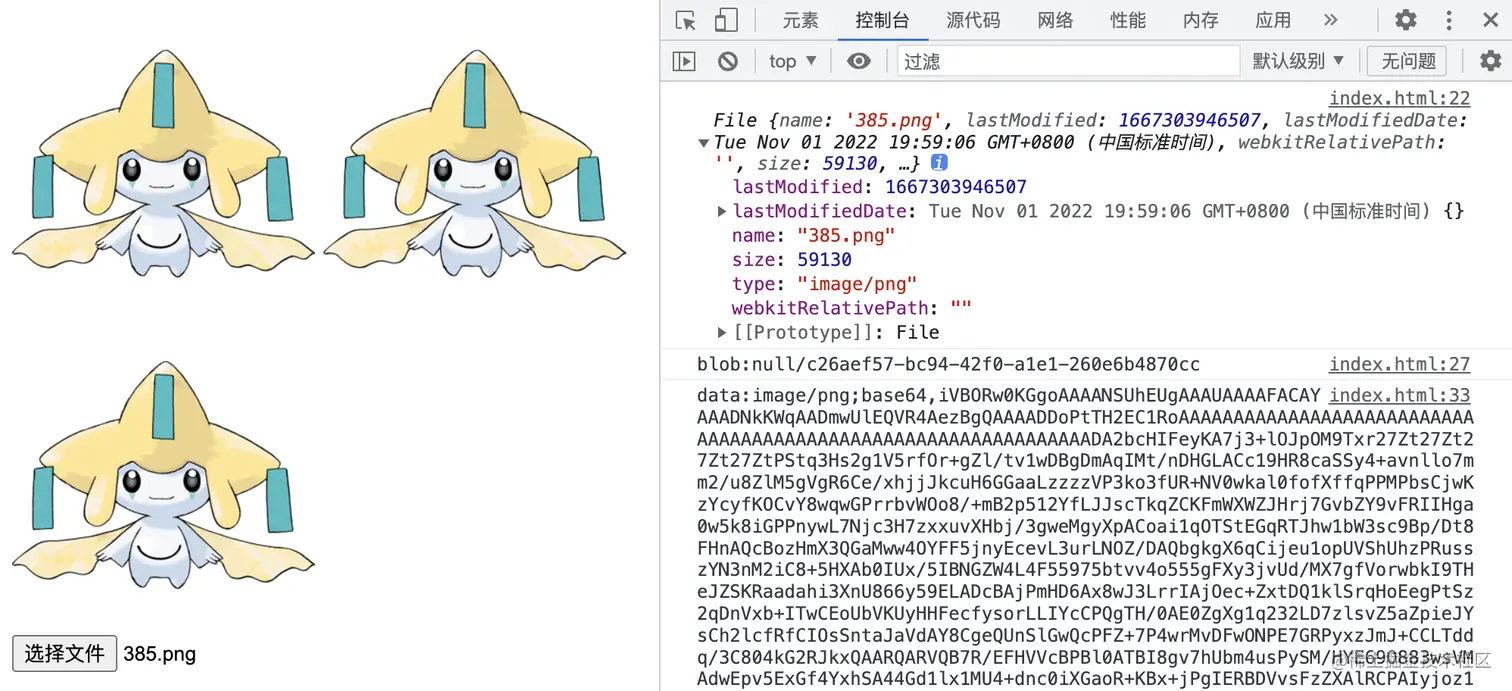Select the 控制台 tab

point(882,20)
